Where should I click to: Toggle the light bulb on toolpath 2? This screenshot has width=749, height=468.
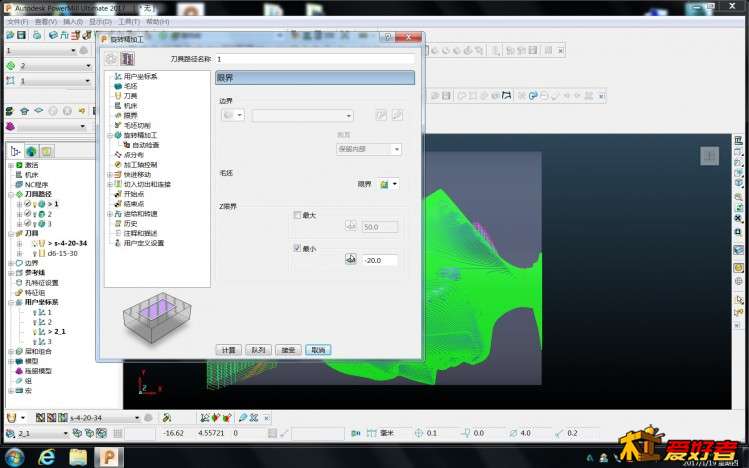pos(34,214)
